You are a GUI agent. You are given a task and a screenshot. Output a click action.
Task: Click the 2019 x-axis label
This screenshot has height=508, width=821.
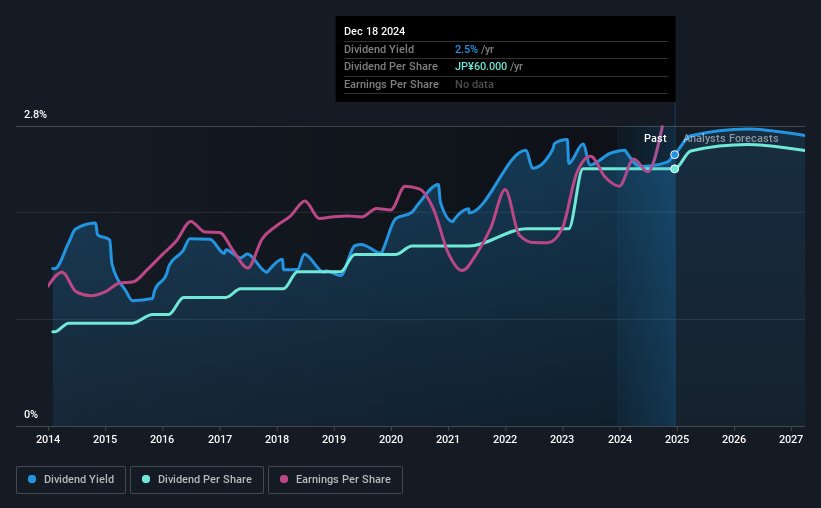point(334,439)
